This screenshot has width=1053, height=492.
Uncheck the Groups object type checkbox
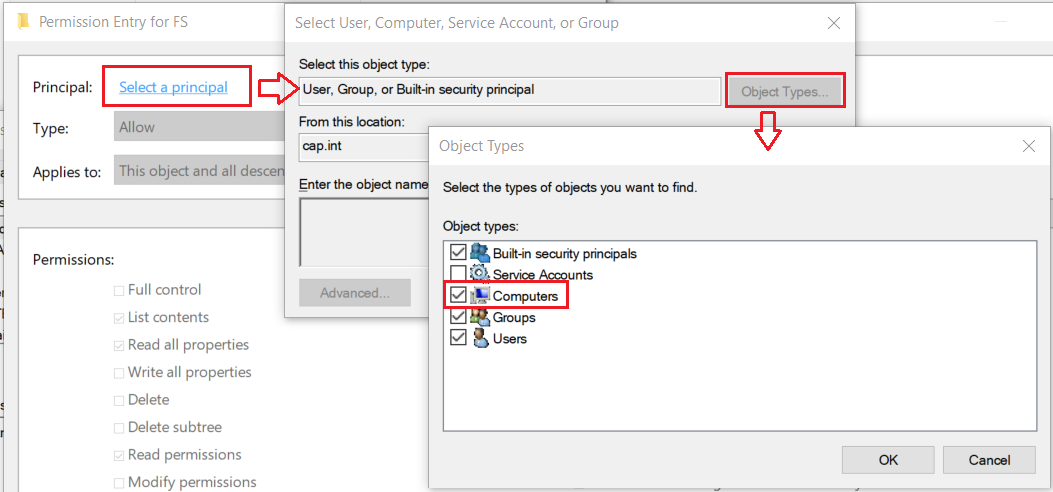(458, 316)
